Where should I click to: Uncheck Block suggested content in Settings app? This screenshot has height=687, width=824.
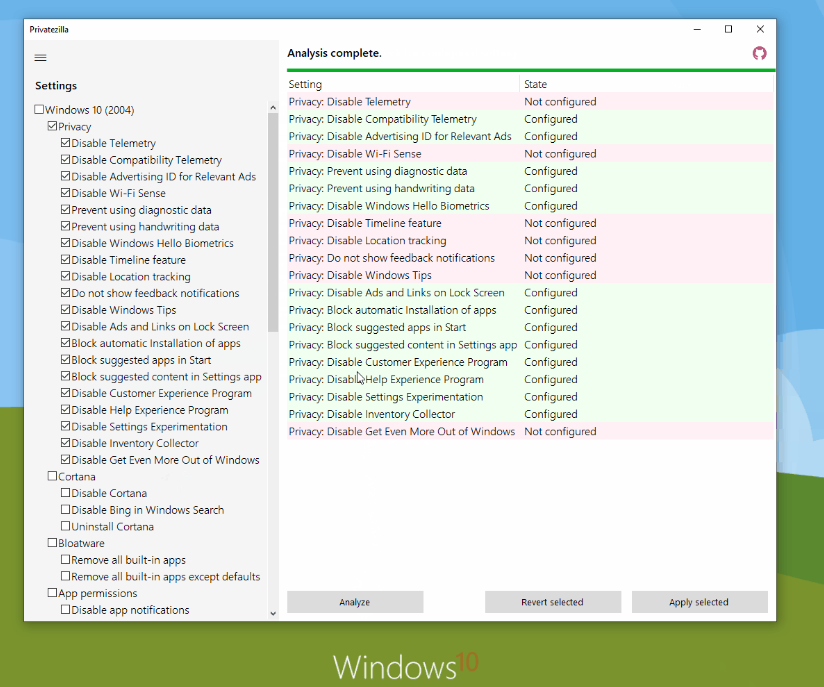(65, 376)
